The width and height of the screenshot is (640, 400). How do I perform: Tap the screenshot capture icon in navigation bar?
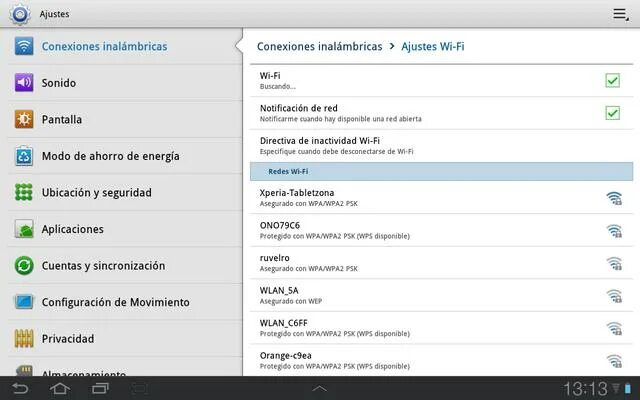139,389
